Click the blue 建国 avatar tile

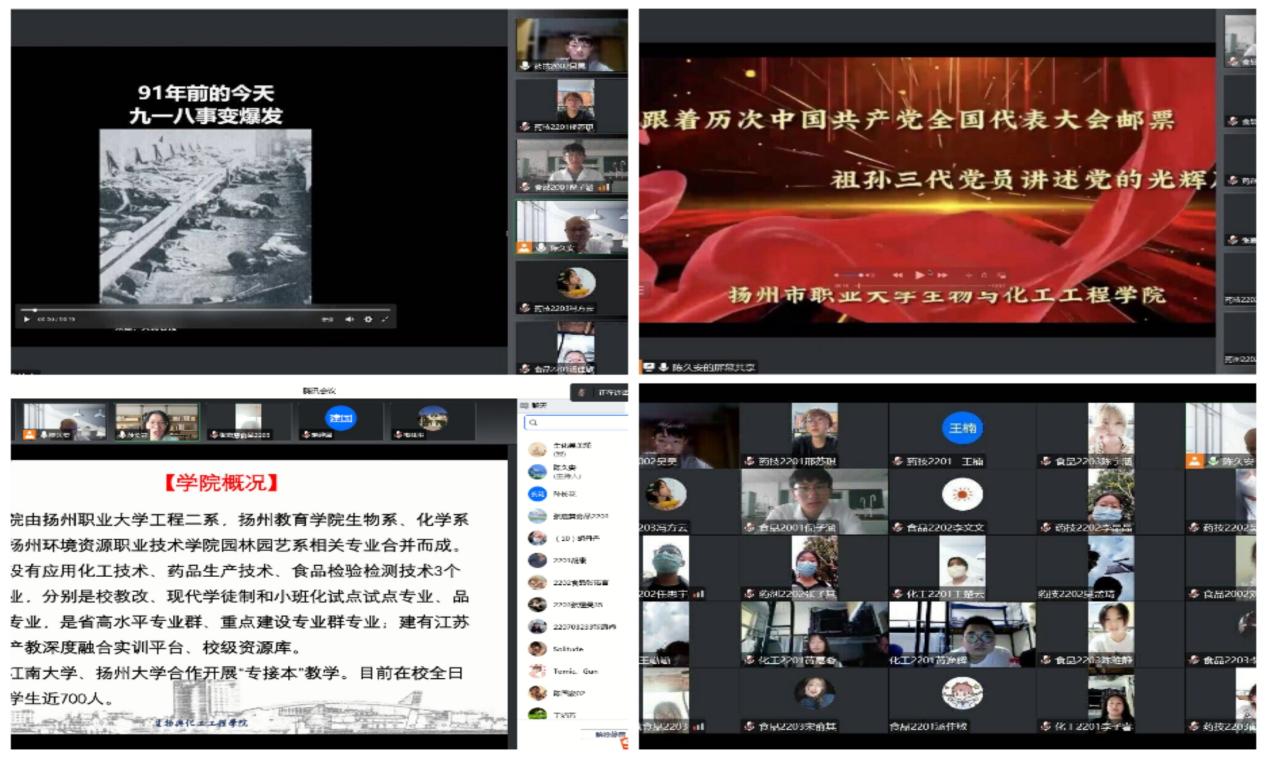(x=342, y=418)
